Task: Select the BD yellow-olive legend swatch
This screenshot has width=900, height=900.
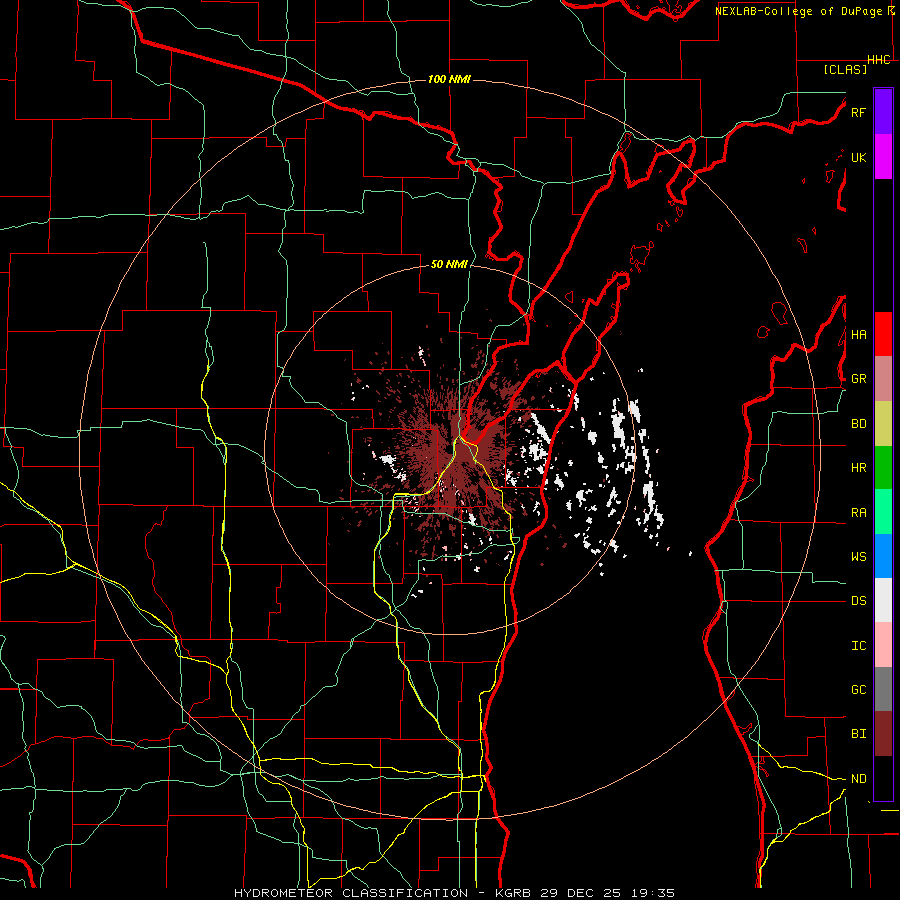Action: (x=883, y=423)
